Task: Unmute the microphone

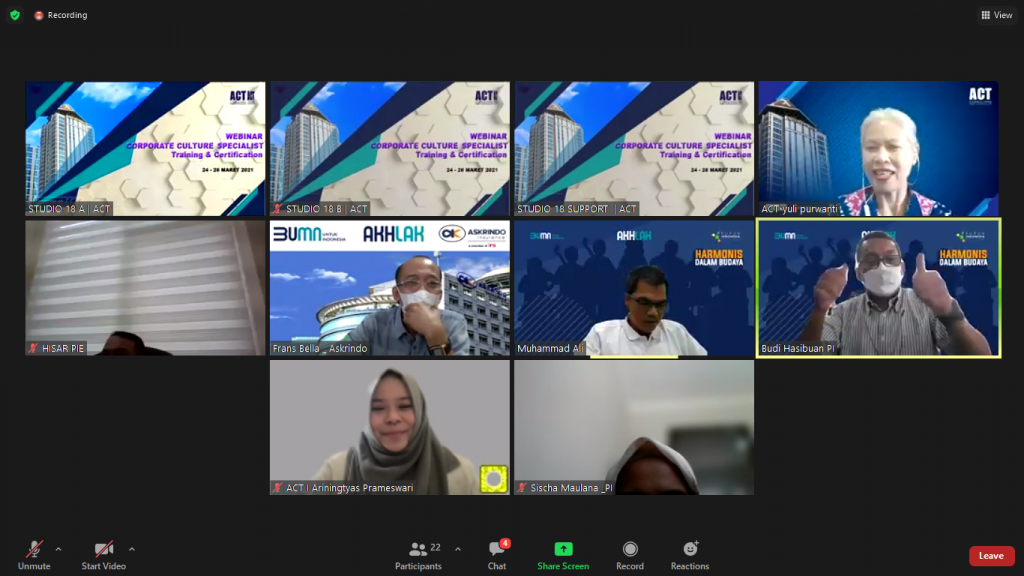Action: coord(34,555)
